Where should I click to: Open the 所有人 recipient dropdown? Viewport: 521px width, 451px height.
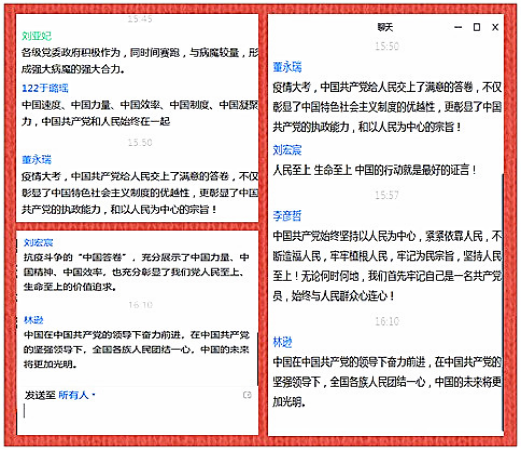76,395
